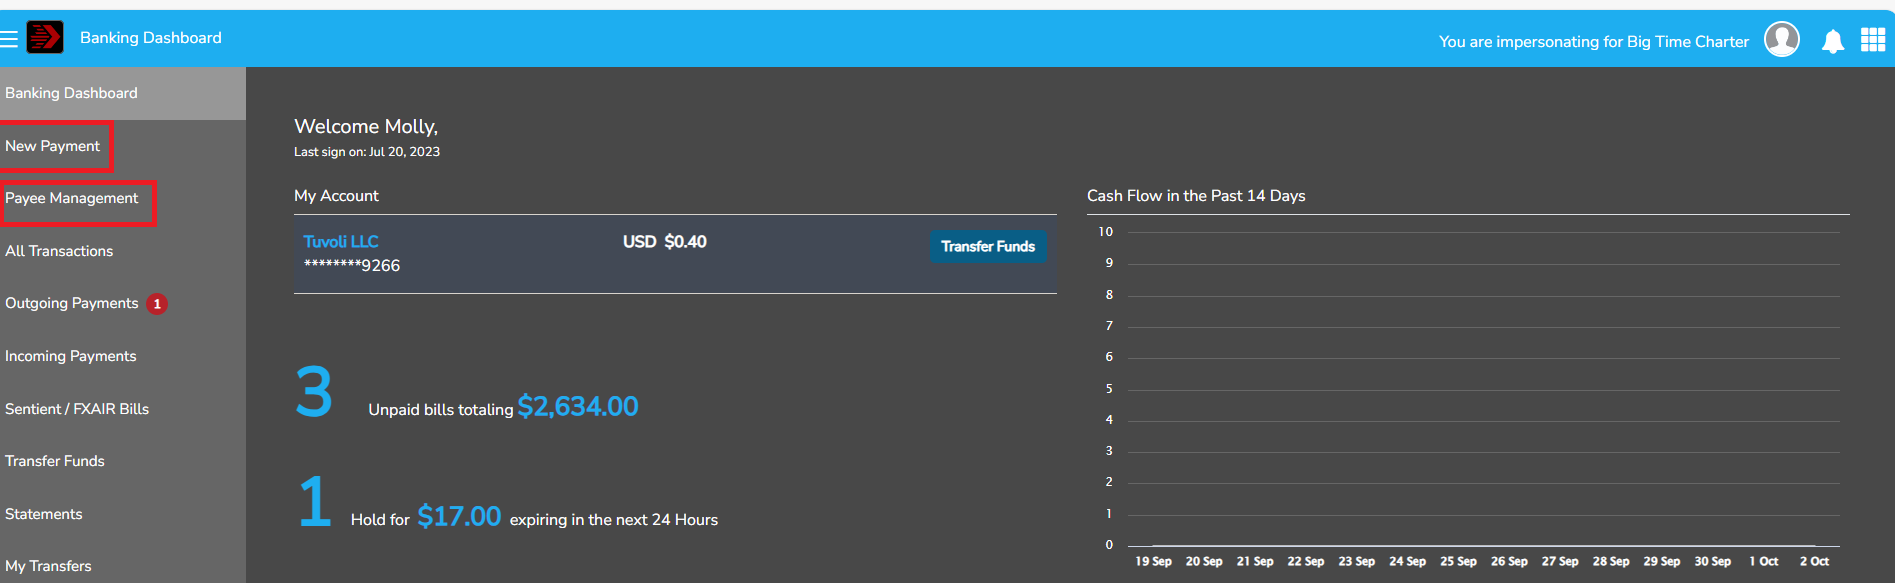Click the $17.00 hold amount
Screen dimensions: 1895x583
(459, 517)
